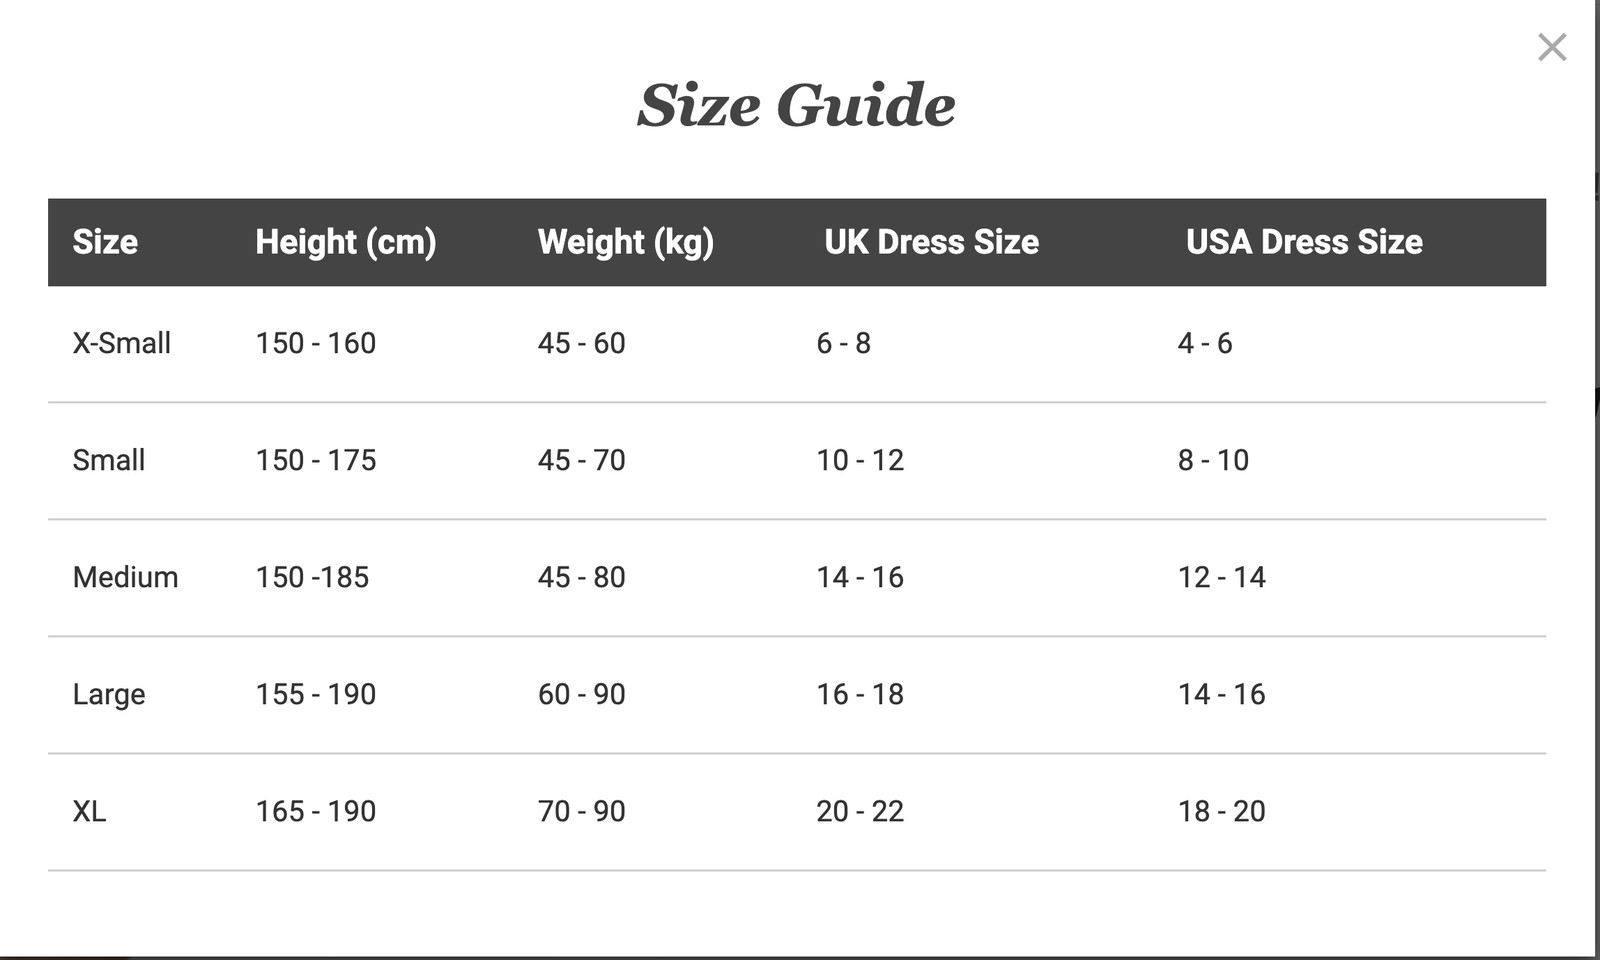The height and width of the screenshot is (960, 1600).
Task: Click the Medium height value 150 -185
Action: (x=312, y=577)
